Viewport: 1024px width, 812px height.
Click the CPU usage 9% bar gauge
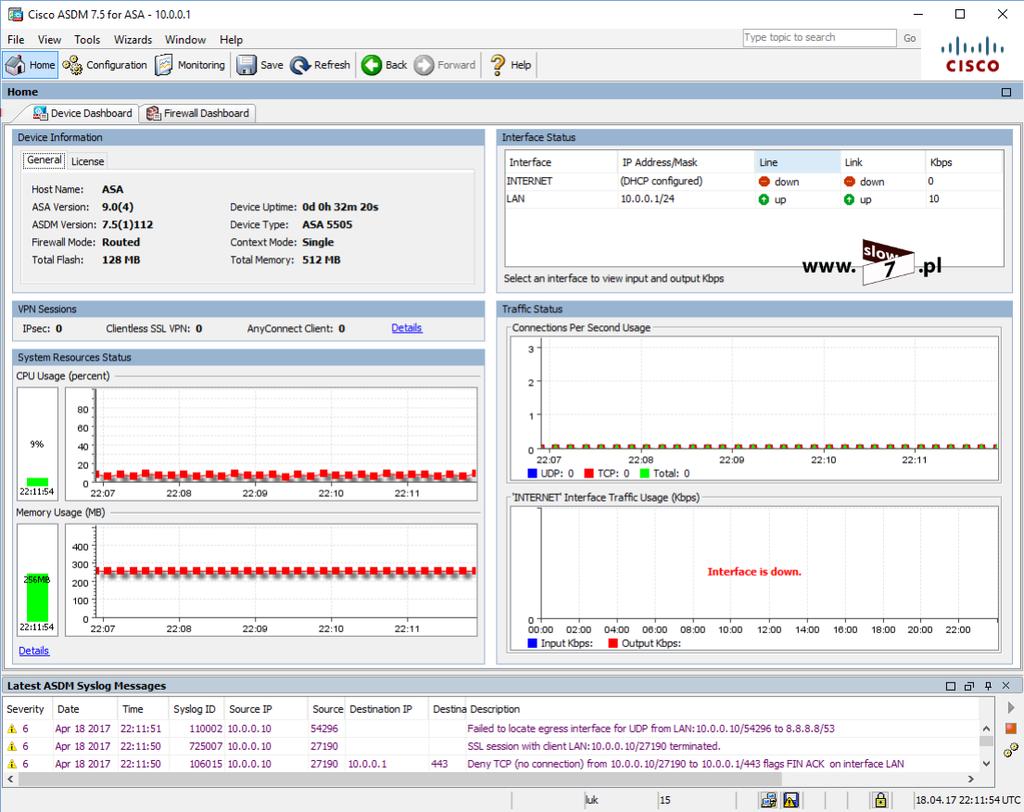click(x=37, y=443)
